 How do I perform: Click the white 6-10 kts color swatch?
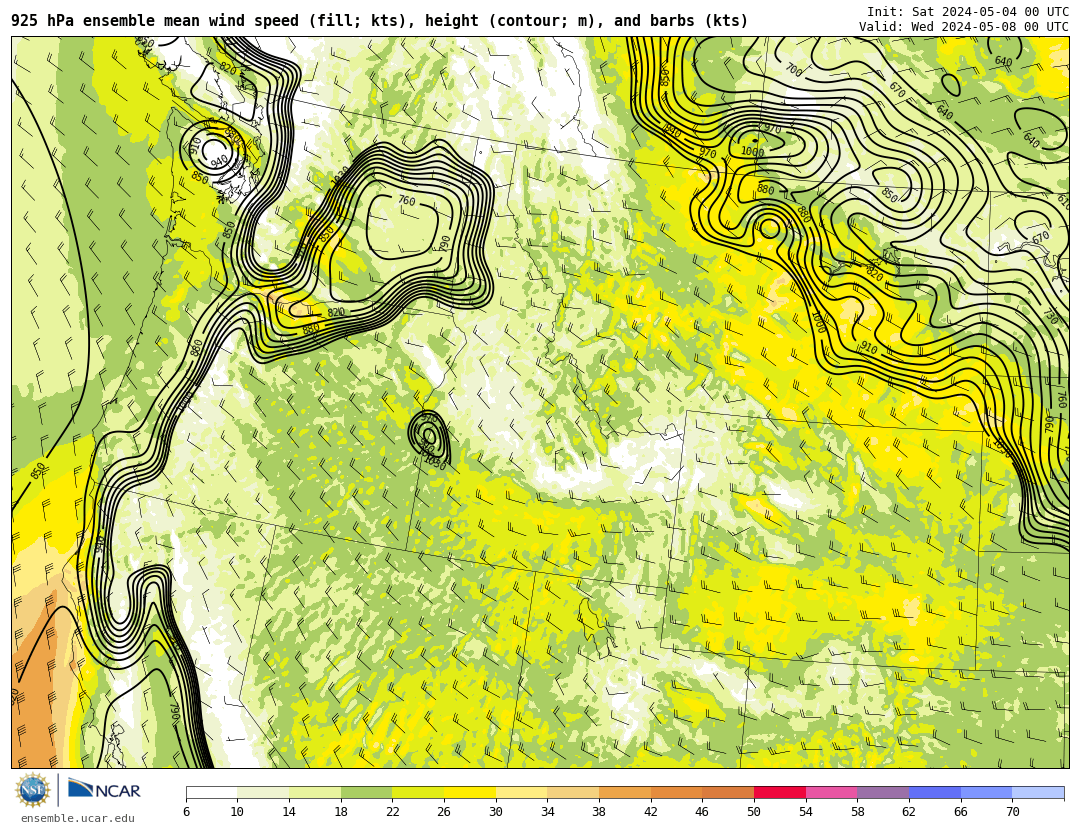(211, 792)
